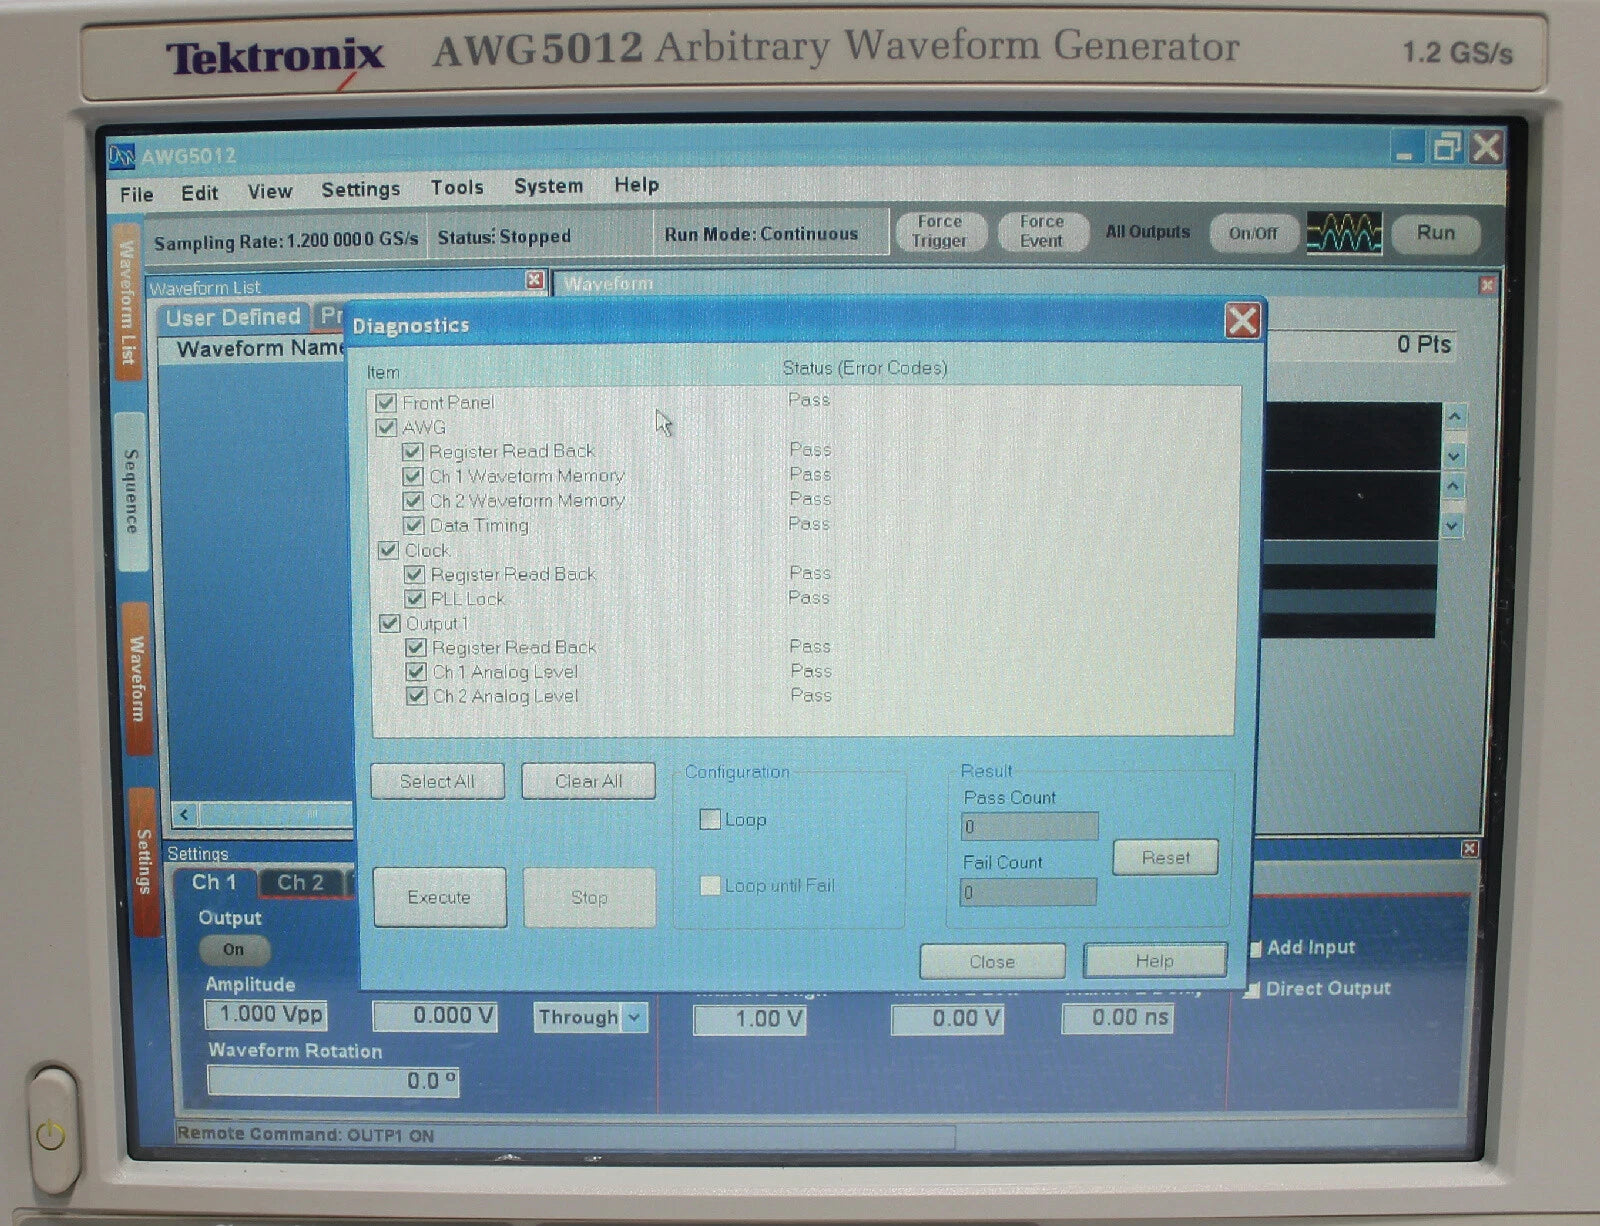Click the Close button in Diagnostics
Viewport: 1600px width, 1226px height.
click(992, 961)
